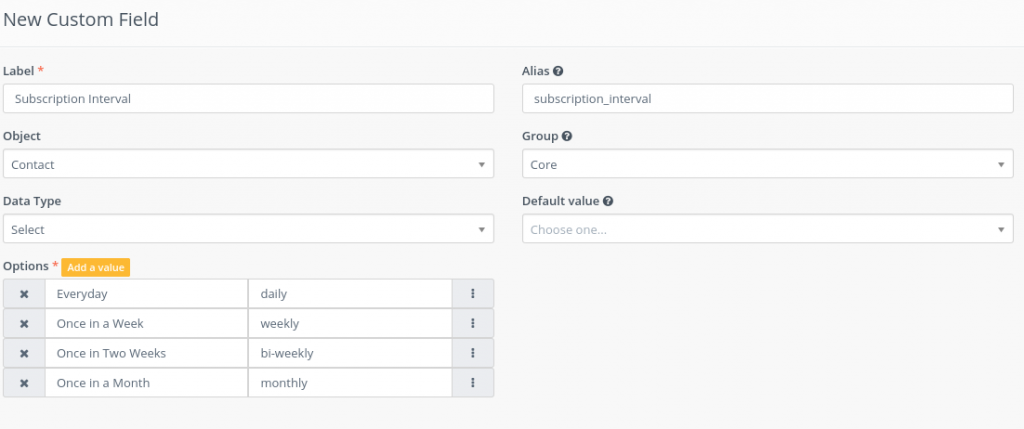Image resolution: width=1024 pixels, height=429 pixels.
Task: Click the drag handle for the daily row
Action: click(x=473, y=294)
